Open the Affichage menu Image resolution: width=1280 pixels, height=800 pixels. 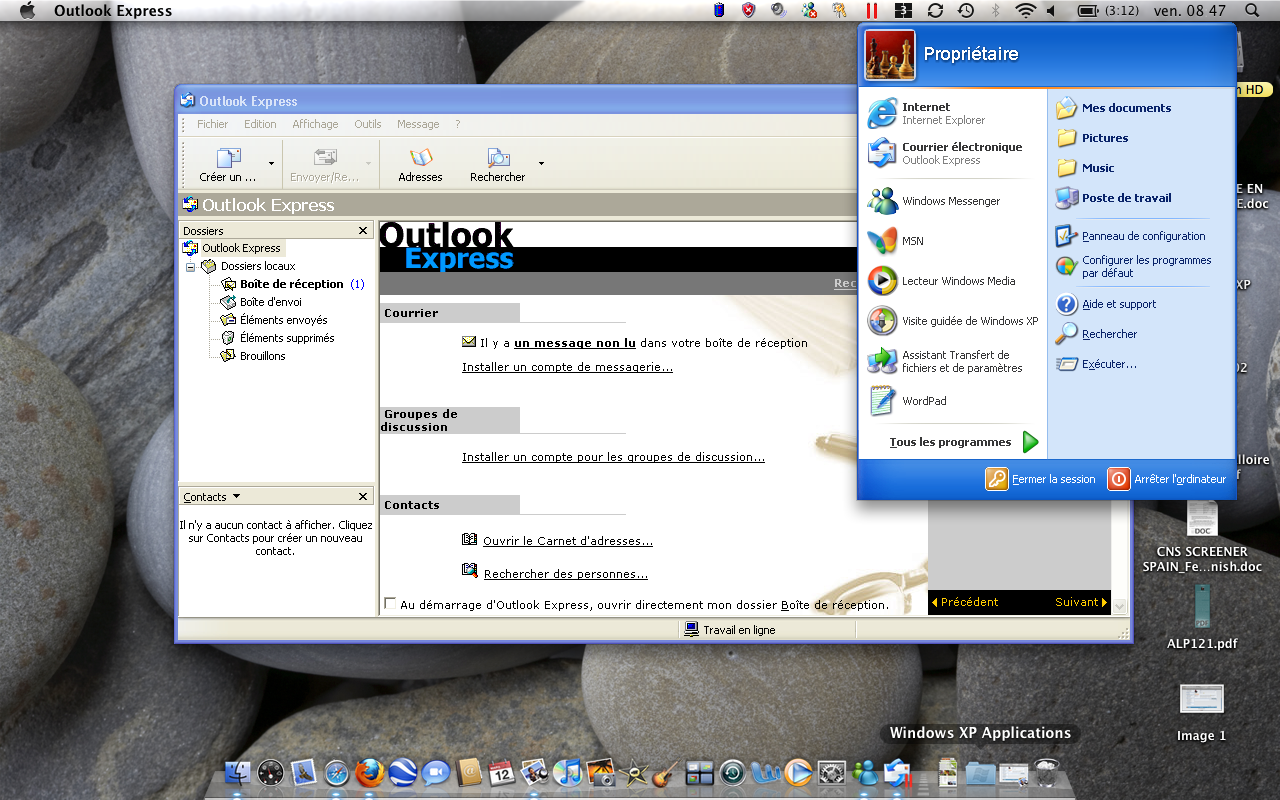click(x=315, y=124)
